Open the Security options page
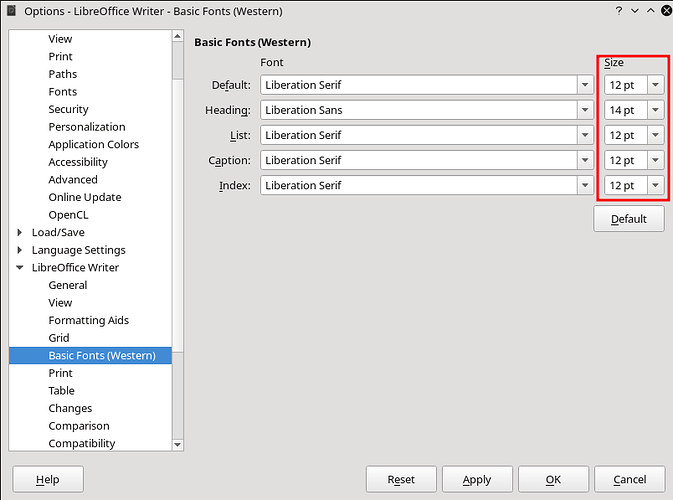The height and width of the screenshot is (500, 673). (x=68, y=109)
